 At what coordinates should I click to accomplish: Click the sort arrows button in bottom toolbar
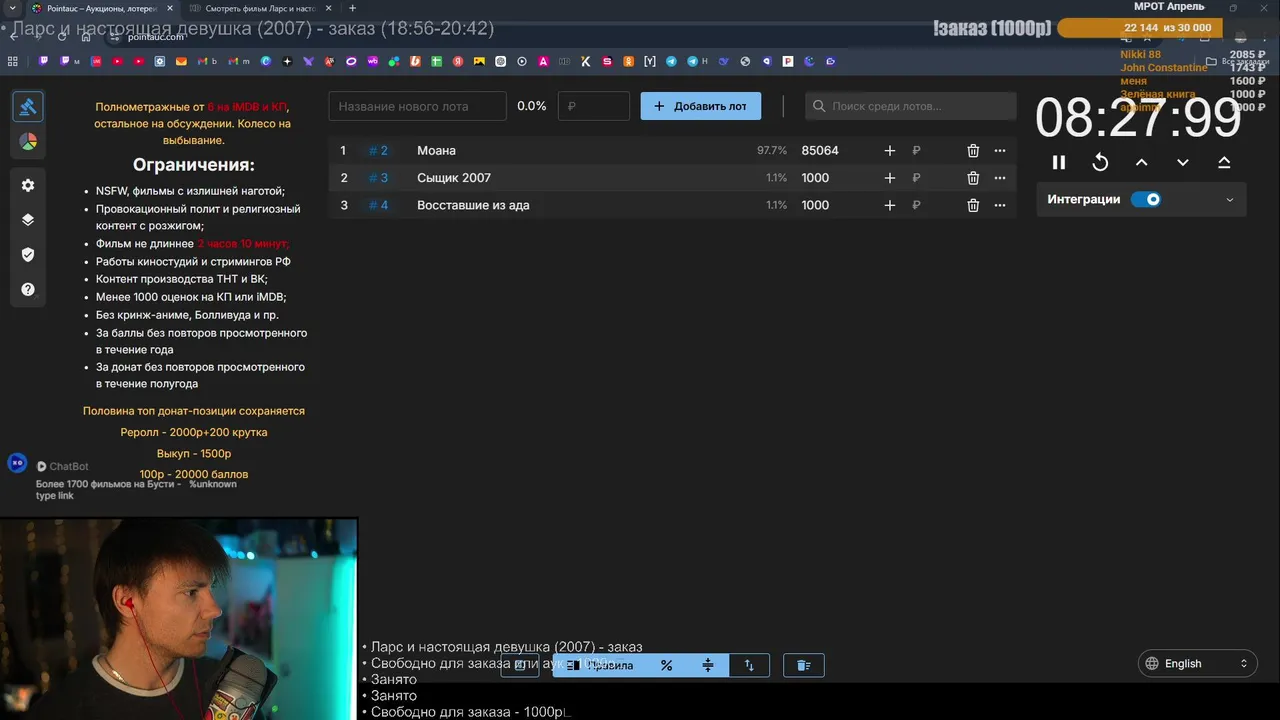click(749, 665)
